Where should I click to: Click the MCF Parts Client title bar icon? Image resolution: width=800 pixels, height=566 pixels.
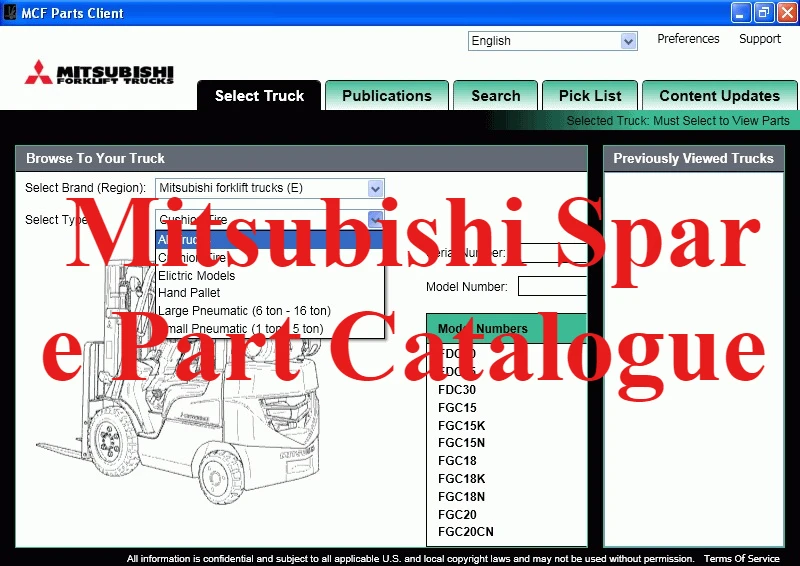(9, 12)
